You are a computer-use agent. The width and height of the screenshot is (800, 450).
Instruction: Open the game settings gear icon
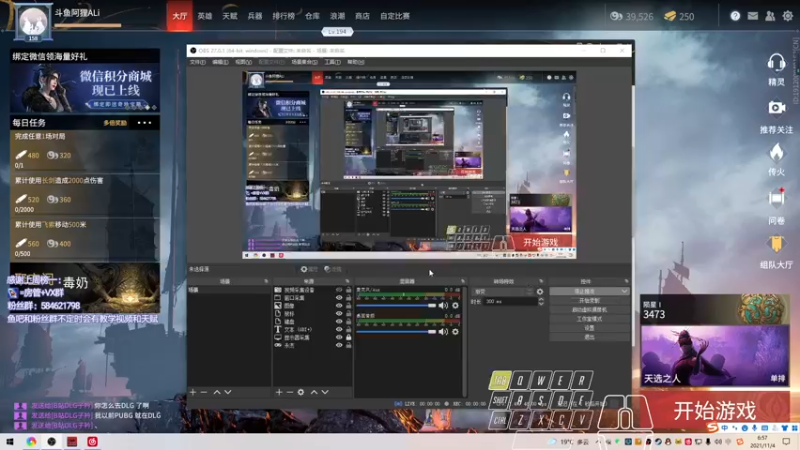click(788, 16)
